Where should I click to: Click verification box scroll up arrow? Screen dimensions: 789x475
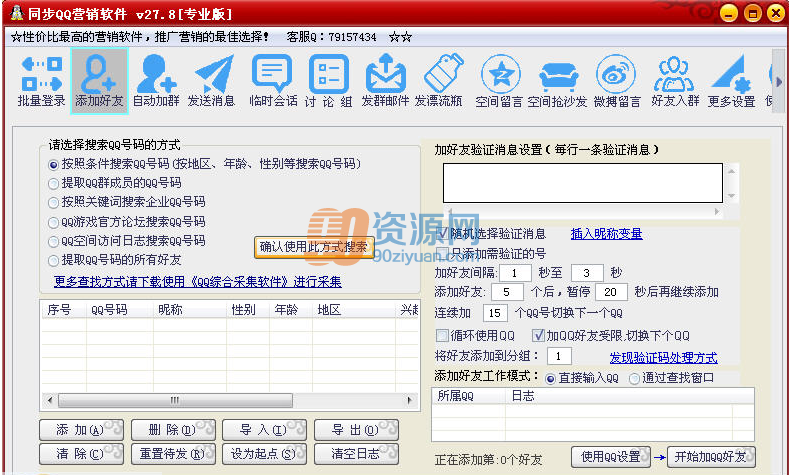[x=732, y=172]
